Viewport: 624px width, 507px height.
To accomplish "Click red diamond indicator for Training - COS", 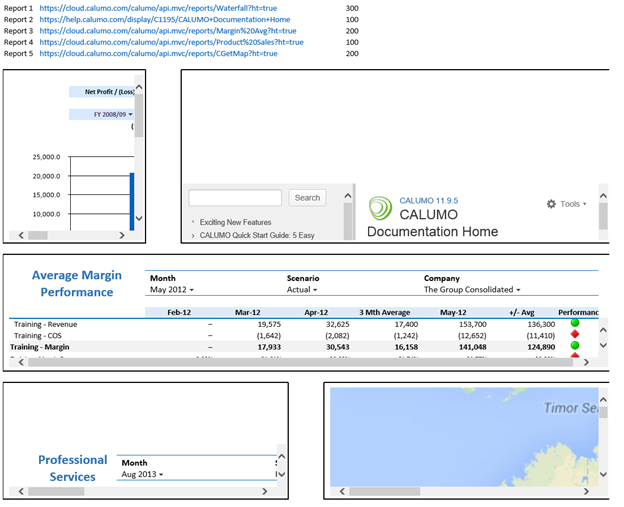I will (575, 334).
